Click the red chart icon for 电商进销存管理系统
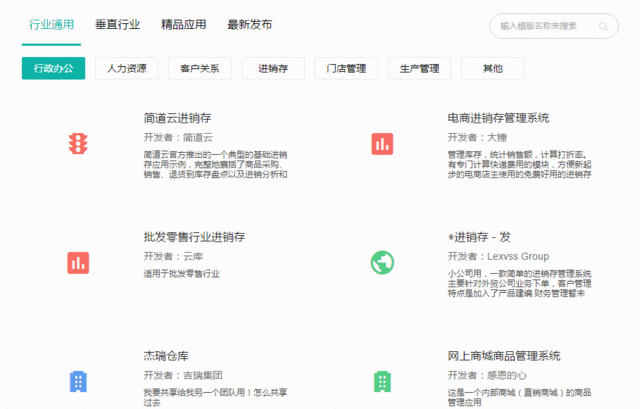 pyautogui.click(x=382, y=144)
